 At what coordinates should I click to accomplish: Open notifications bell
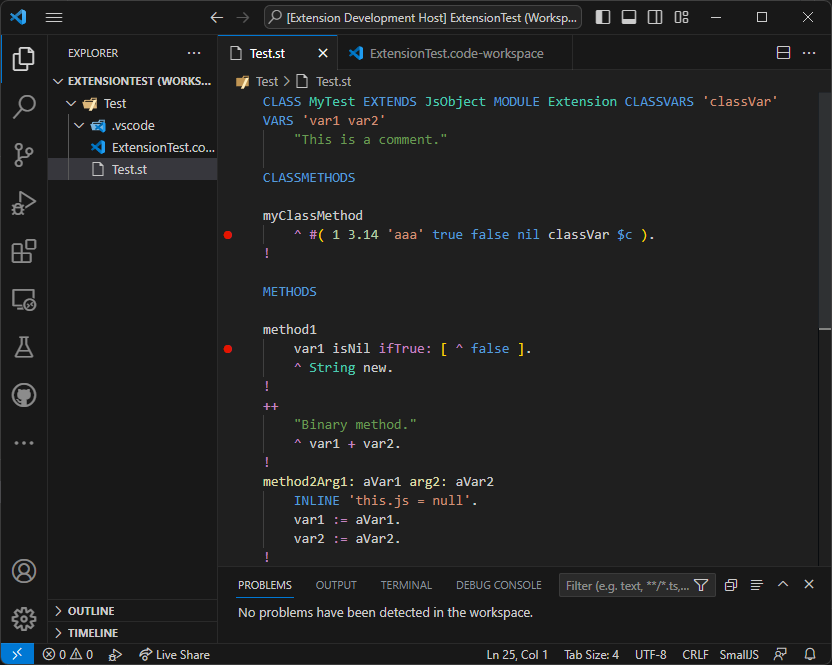(x=810, y=654)
